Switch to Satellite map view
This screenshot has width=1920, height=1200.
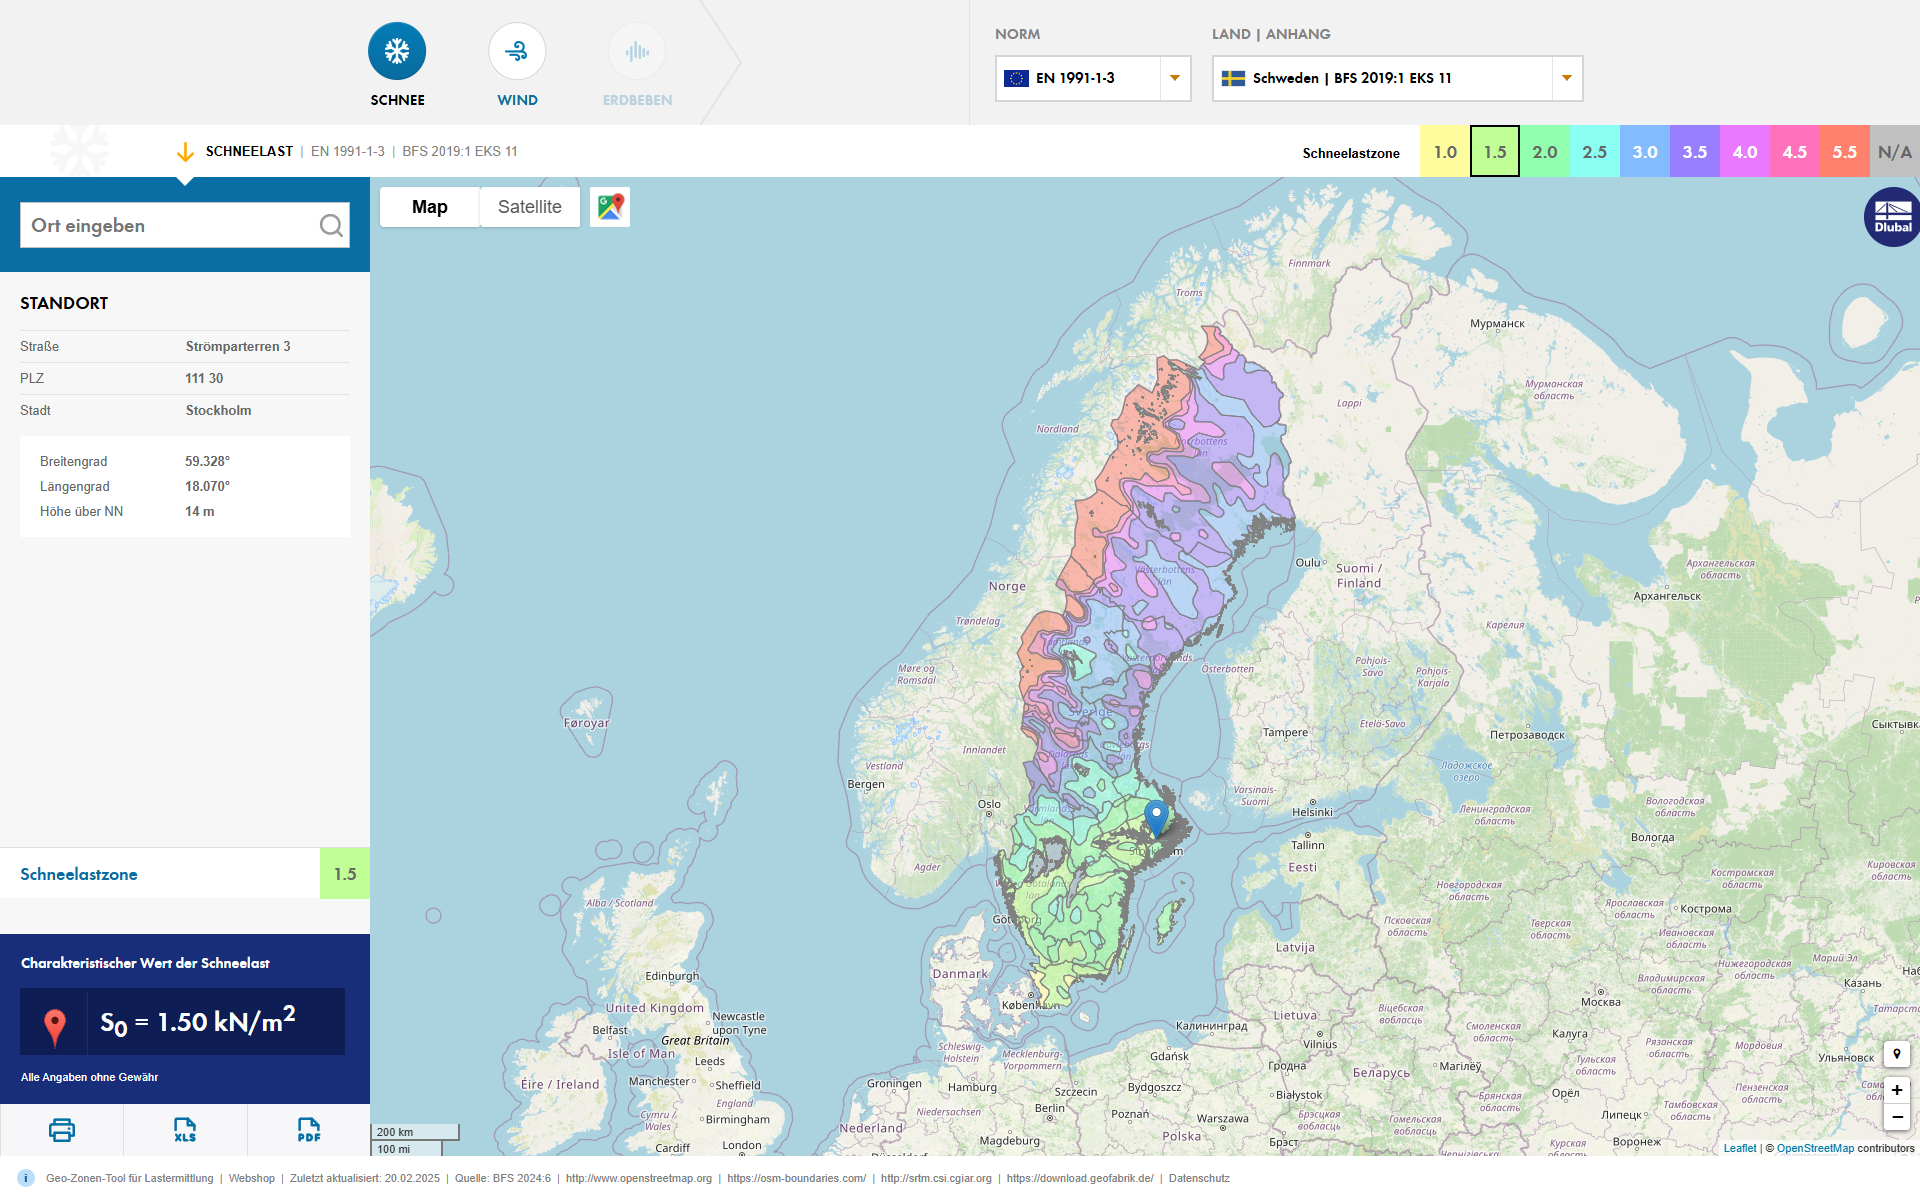(x=529, y=207)
